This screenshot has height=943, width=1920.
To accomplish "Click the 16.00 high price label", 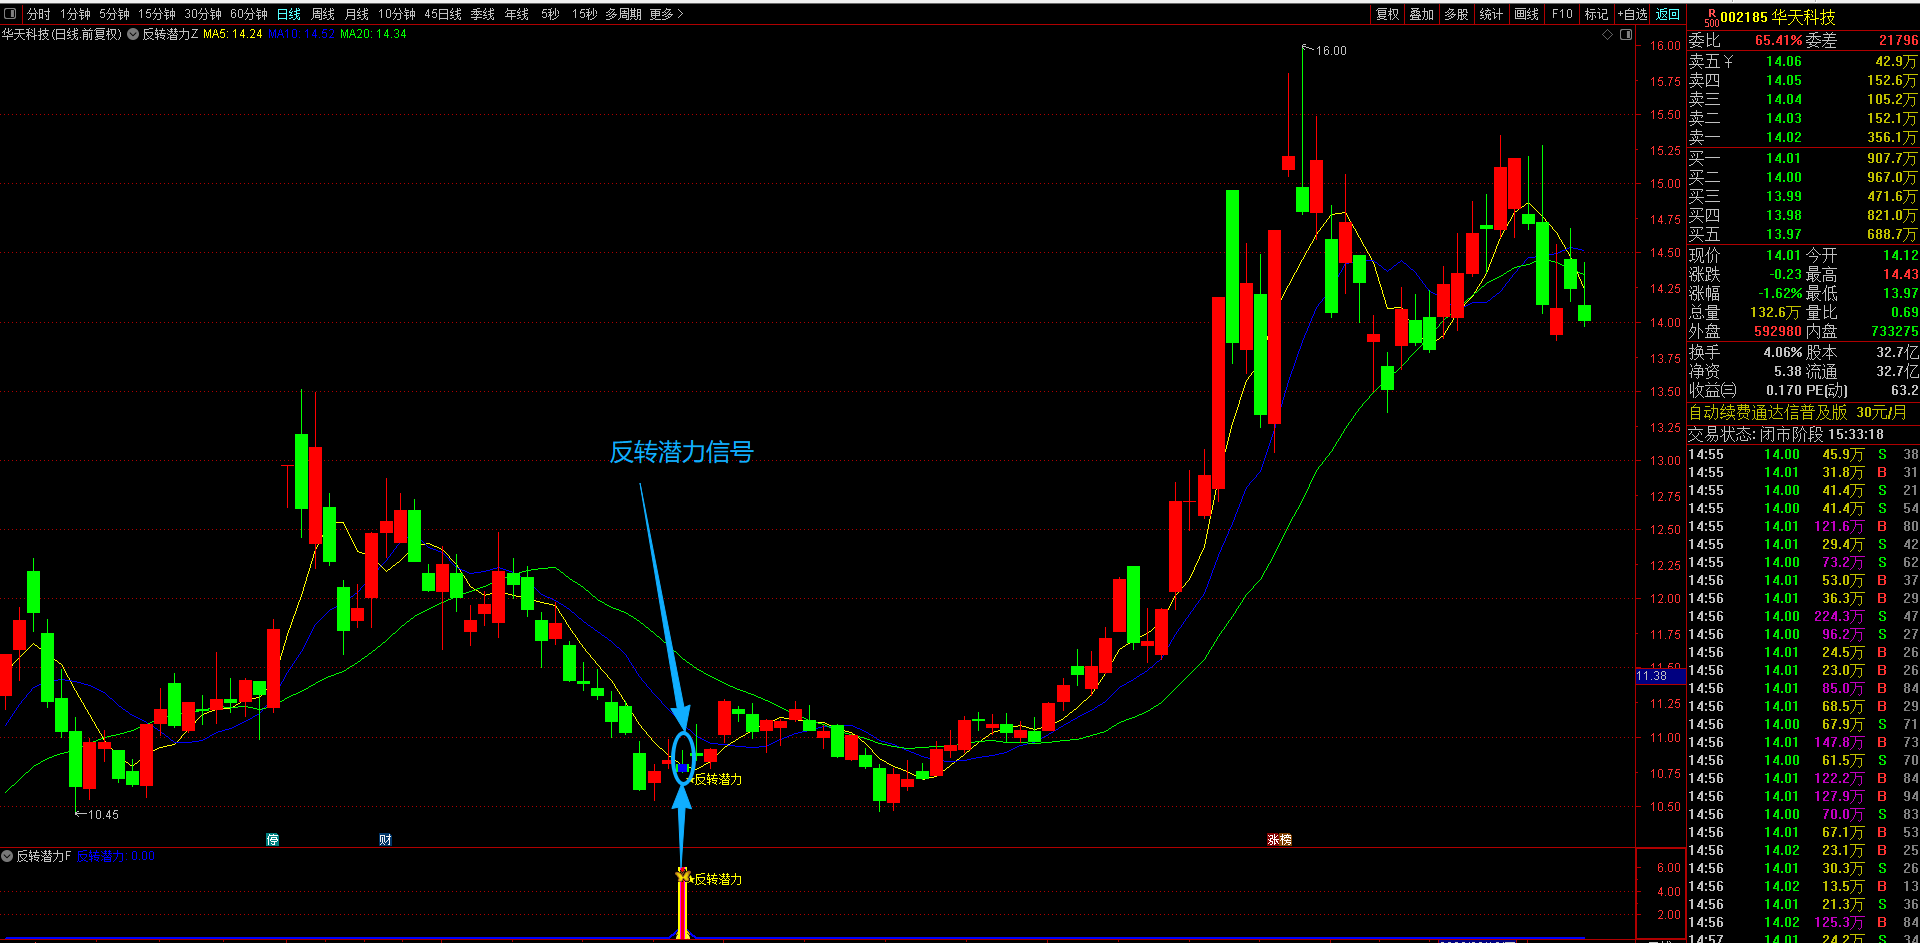I will pyautogui.click(x=1331, y=51).
